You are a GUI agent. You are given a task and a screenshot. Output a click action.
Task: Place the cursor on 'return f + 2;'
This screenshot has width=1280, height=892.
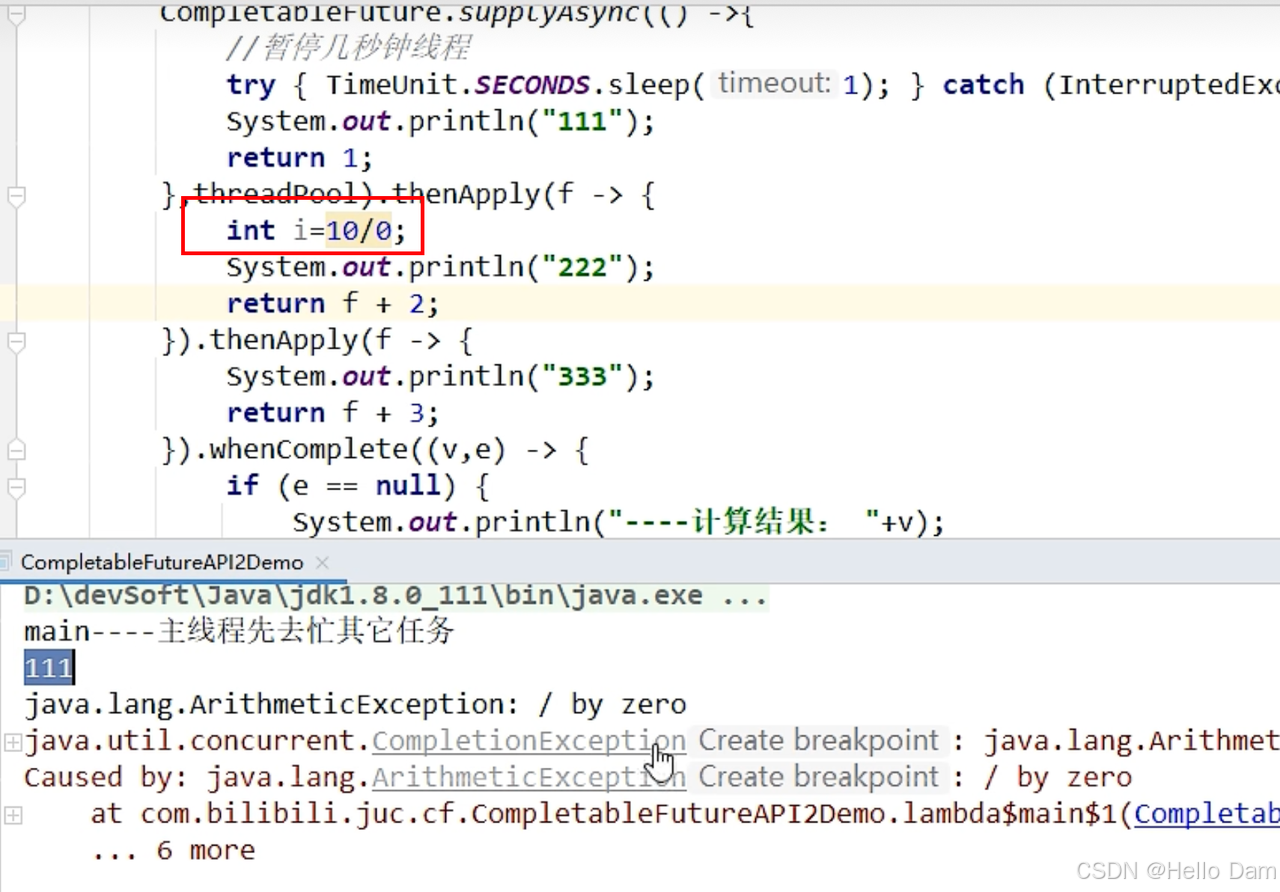click(333, 304)
